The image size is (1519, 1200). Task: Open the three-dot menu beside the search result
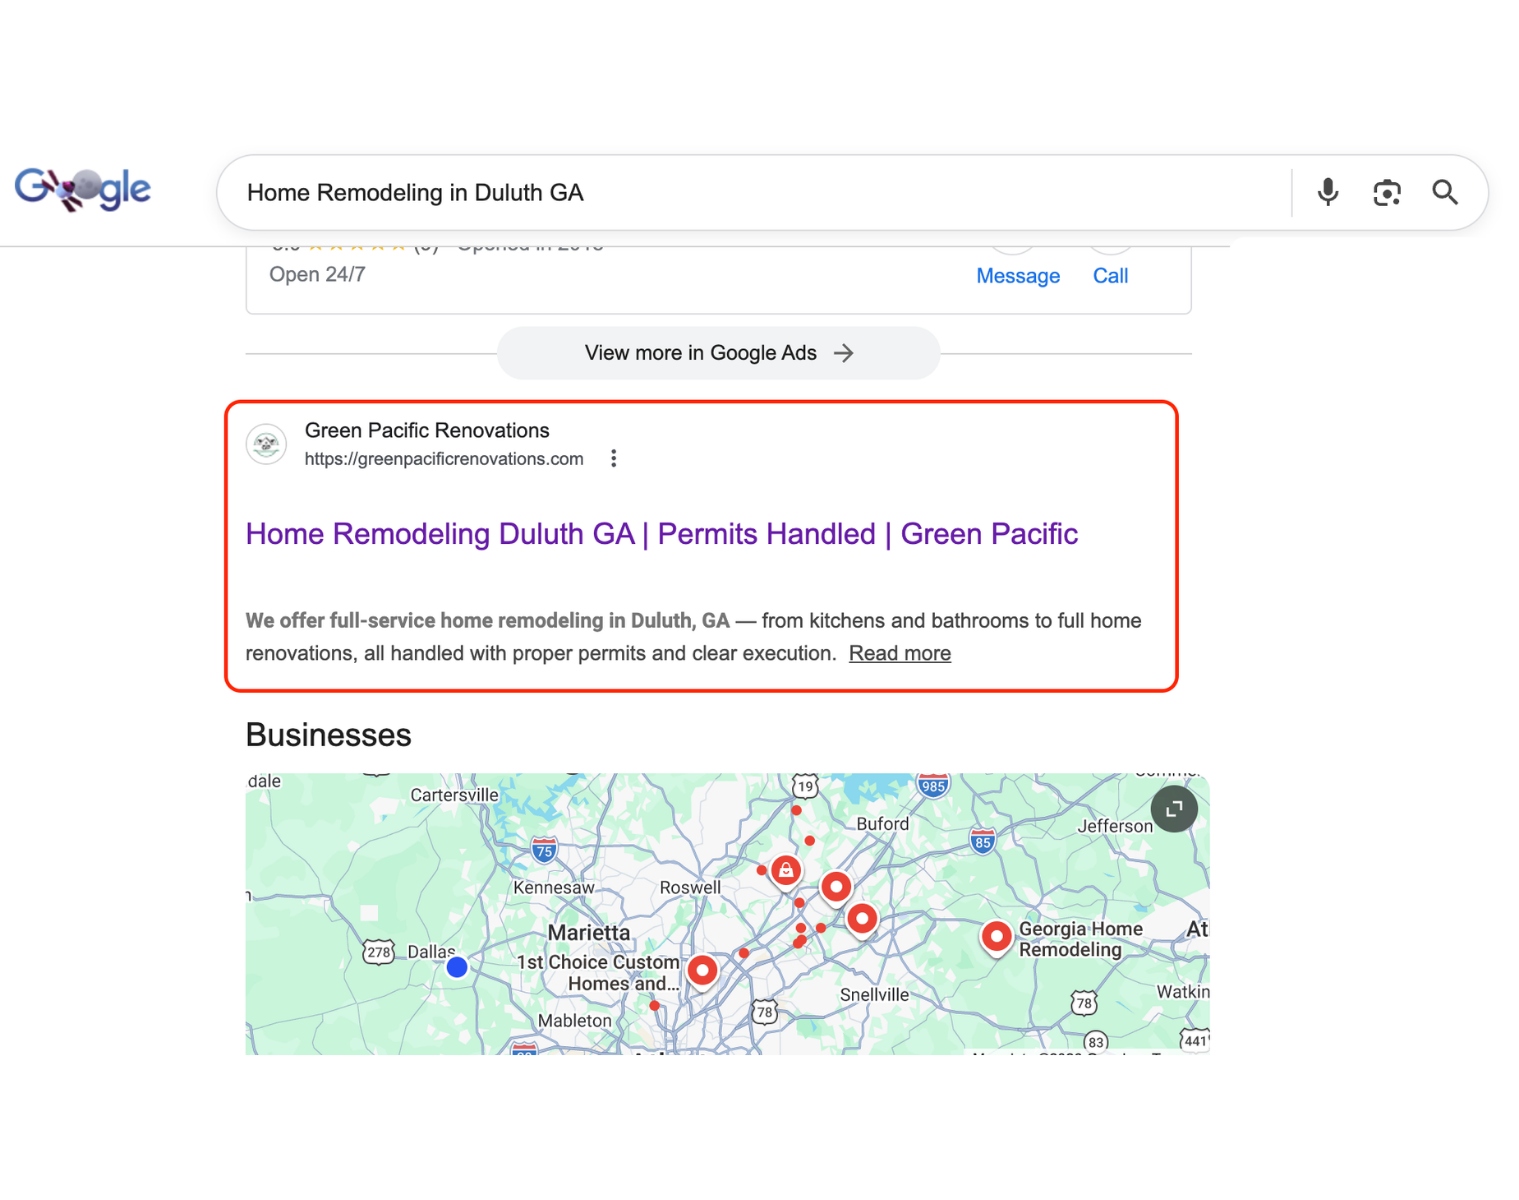click(613, 458)
